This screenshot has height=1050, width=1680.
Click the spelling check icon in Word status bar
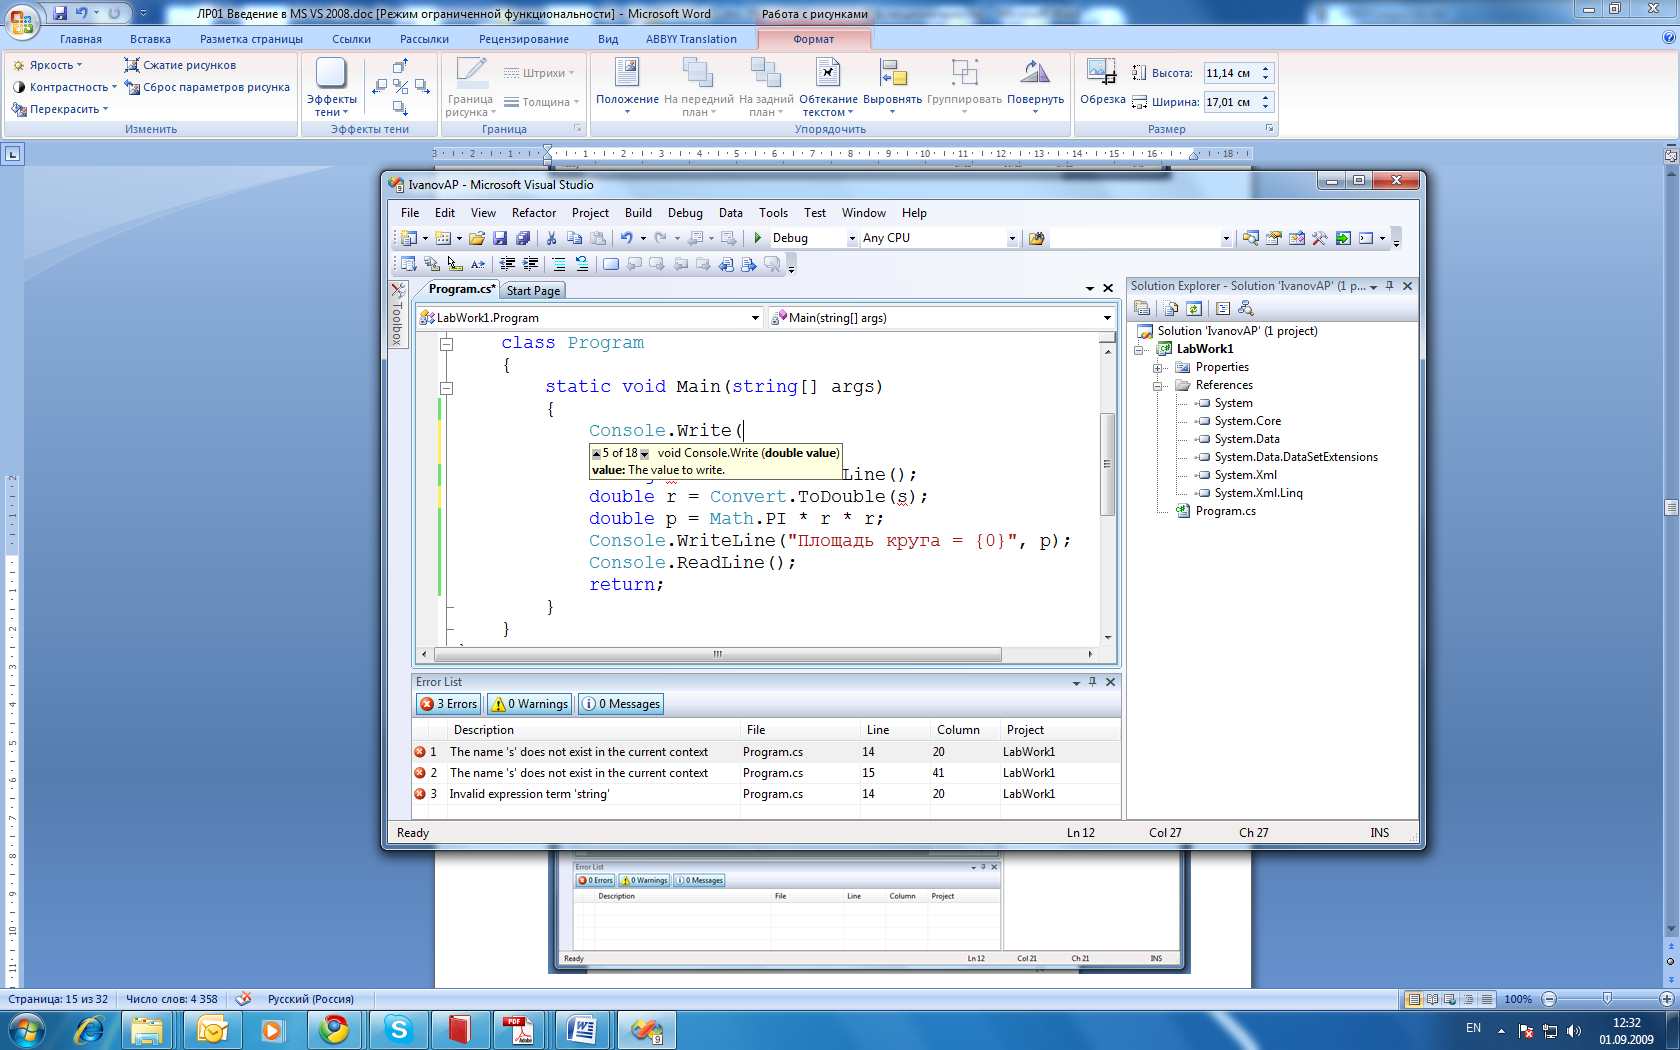[243, 998]
